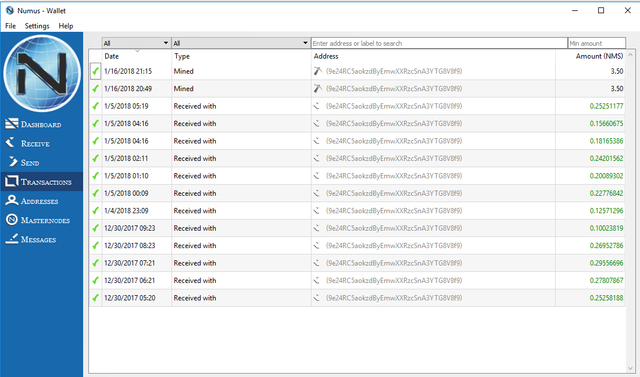The height and width of the screenshot is (377, 640).
Task: Click confirmed checkmark of 1/16/2018 21:15 row
Action: (x=96, y=71)
